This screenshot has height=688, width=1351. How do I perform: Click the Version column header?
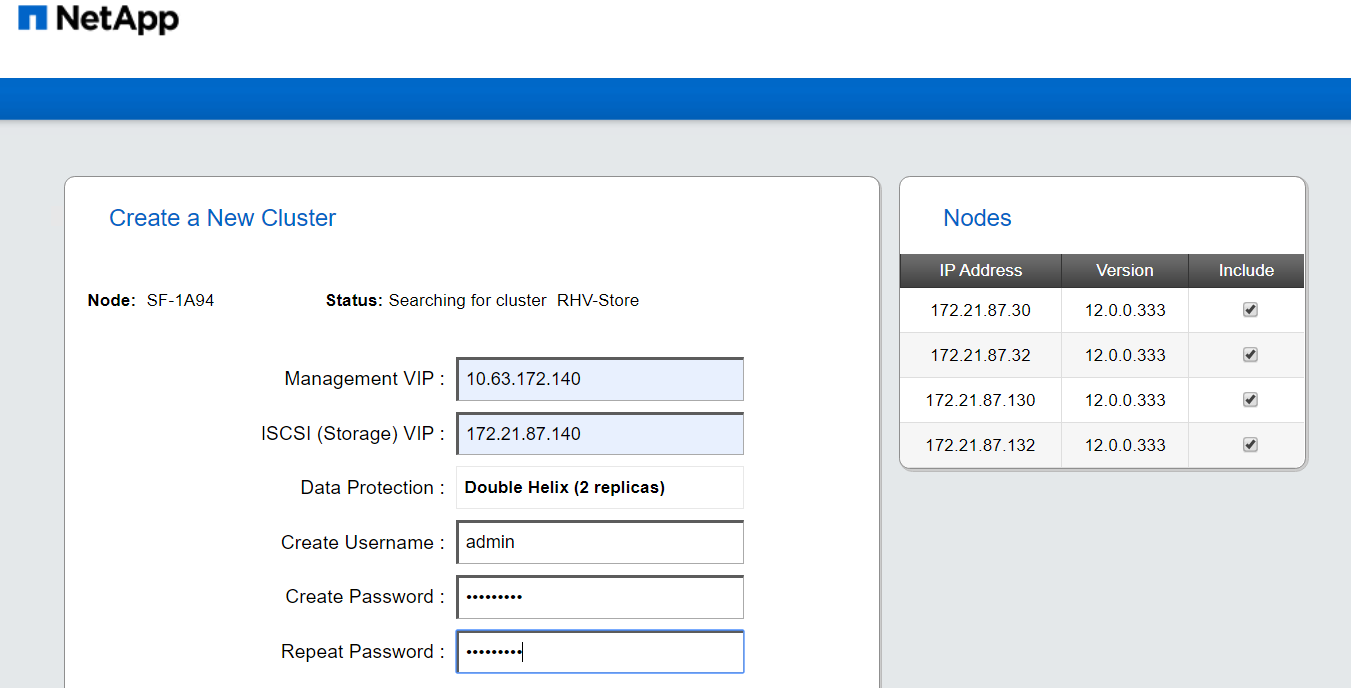[x=1124, y=271]
